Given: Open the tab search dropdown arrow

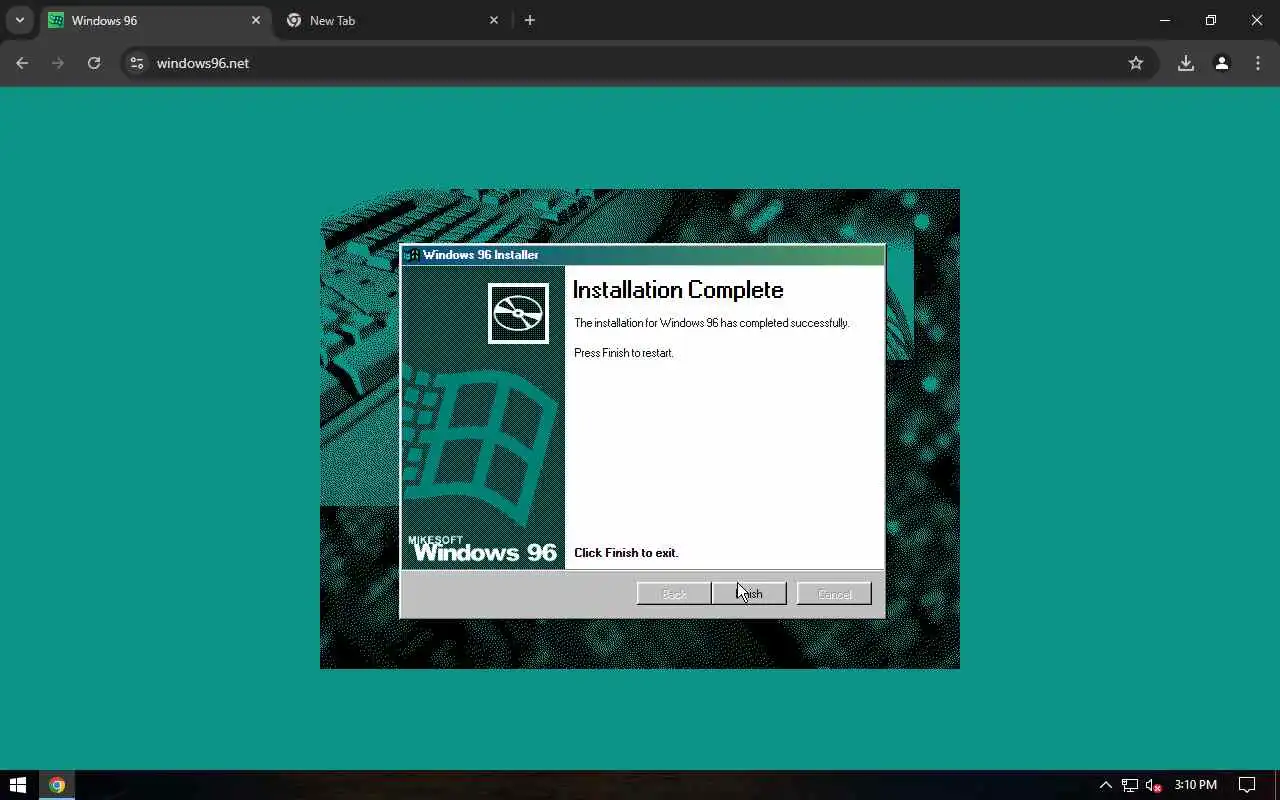Looking at the screenshot, I should (x=19, y=20).
